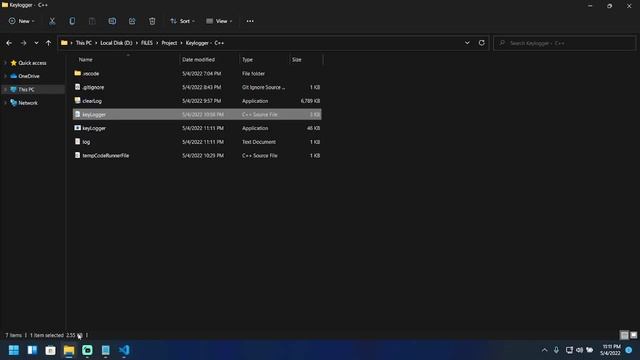Expand the This PC tree node

click(x=5, y=89)
